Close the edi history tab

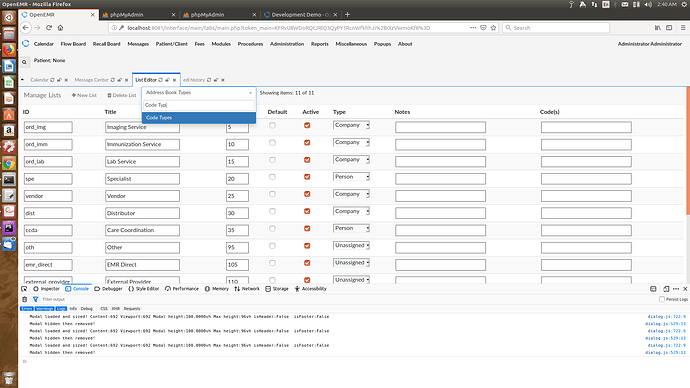(223, 80)
